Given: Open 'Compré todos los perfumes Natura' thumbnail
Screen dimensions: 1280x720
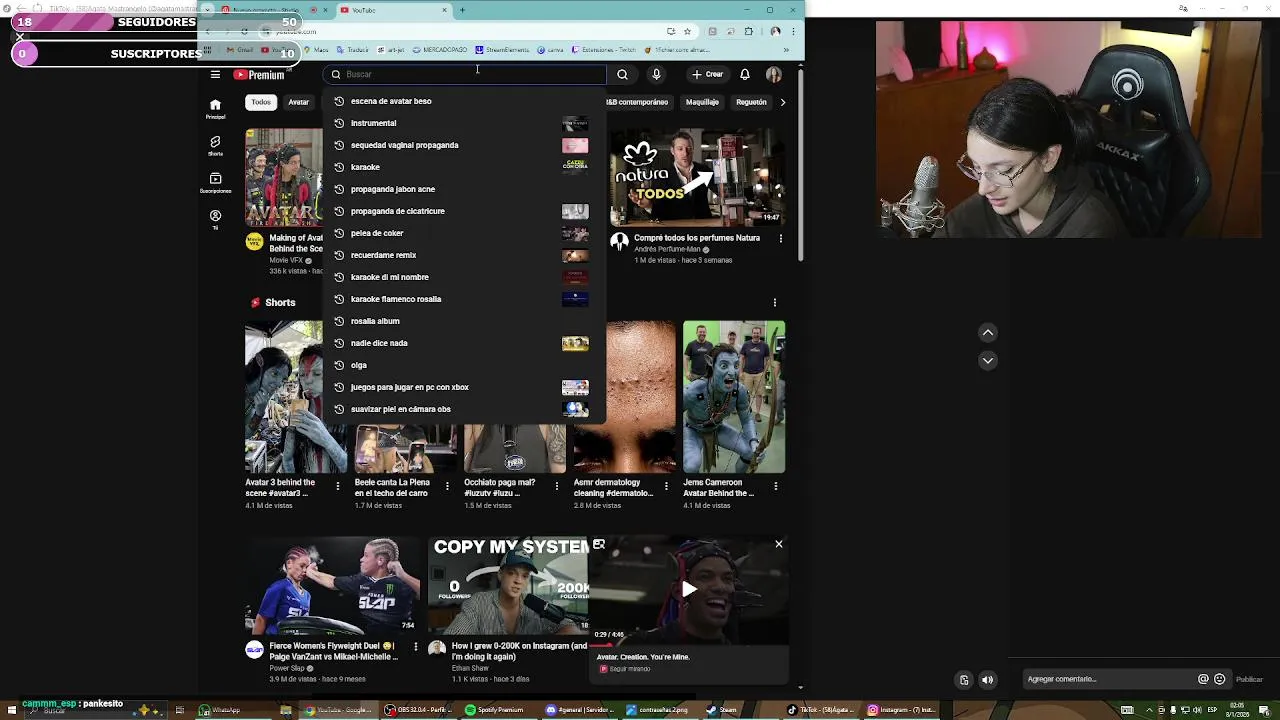Looking at the screenshot, I should pyautogui.click(x=697, y=177).
